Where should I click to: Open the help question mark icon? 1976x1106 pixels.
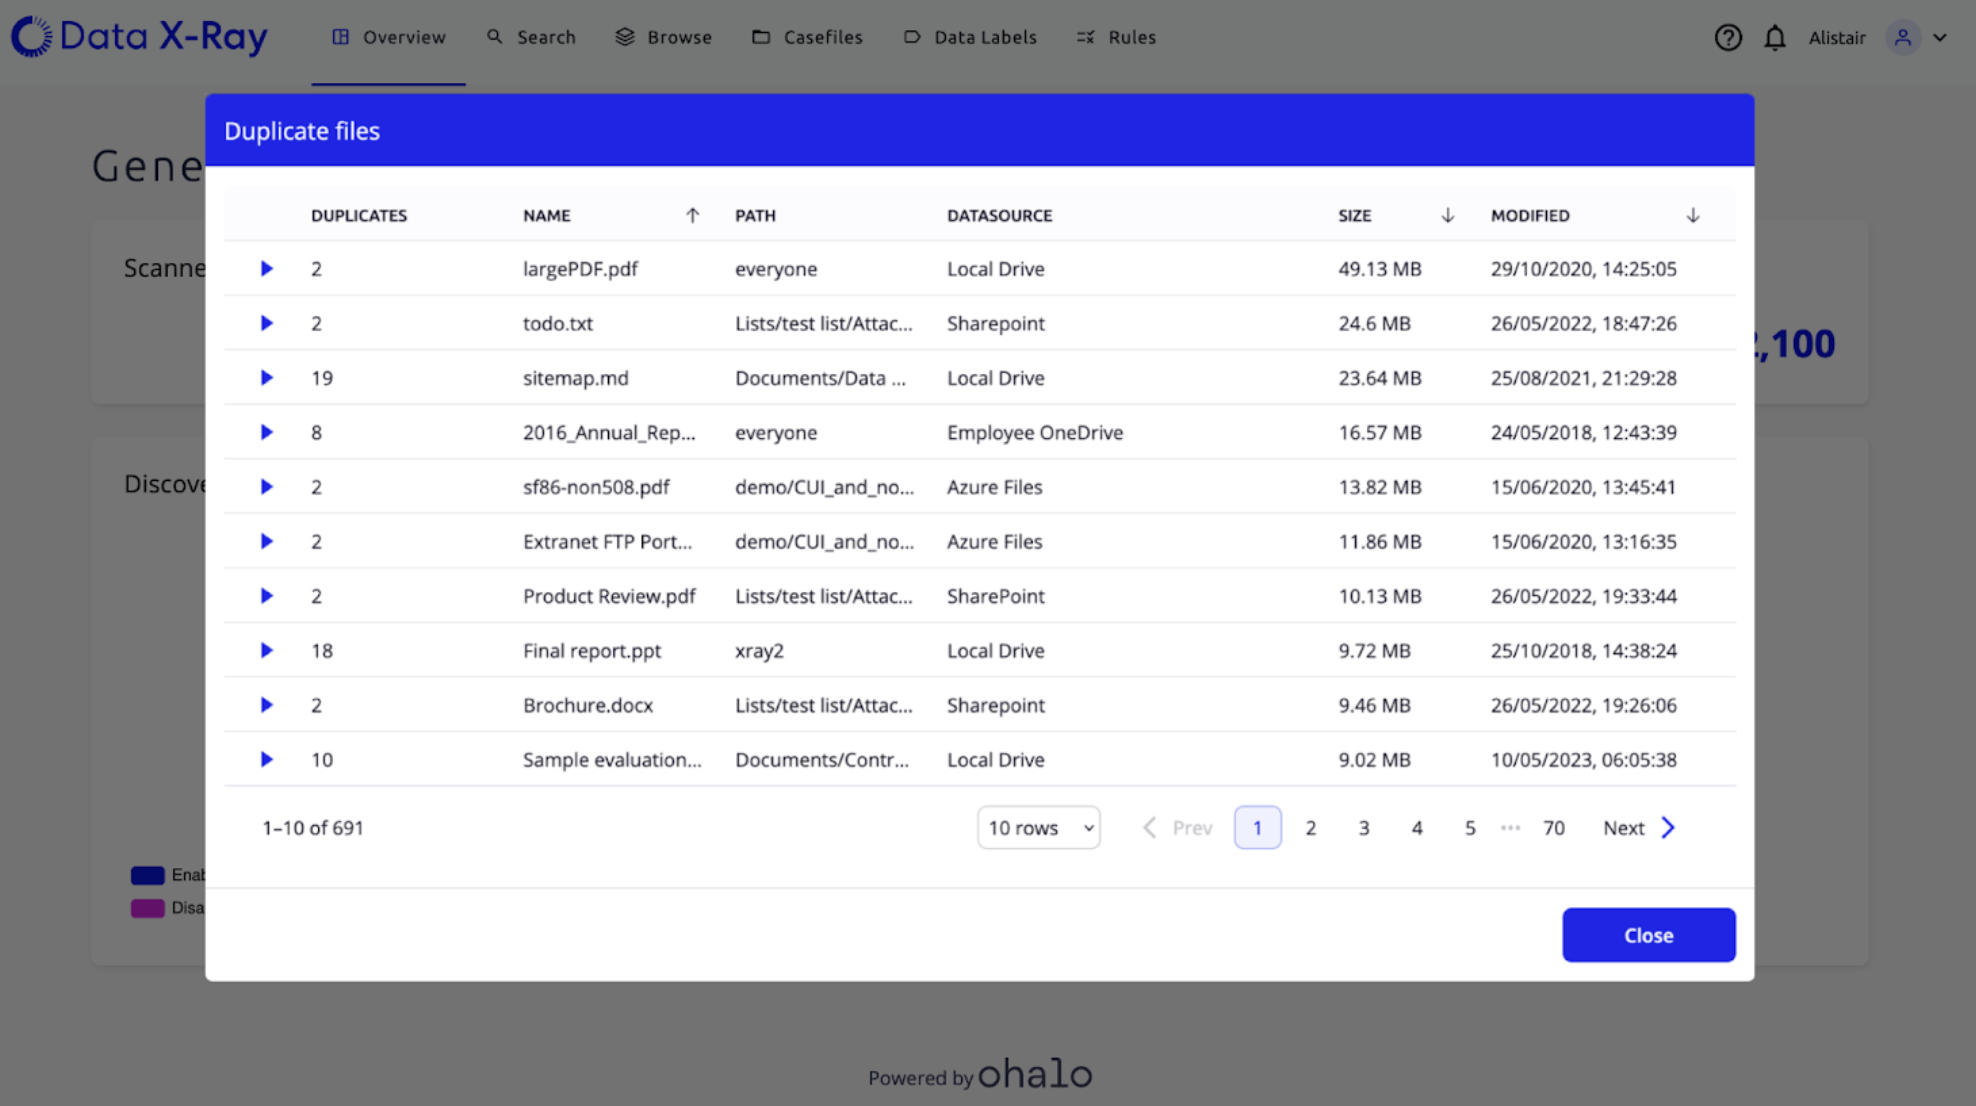(1728, 38)
